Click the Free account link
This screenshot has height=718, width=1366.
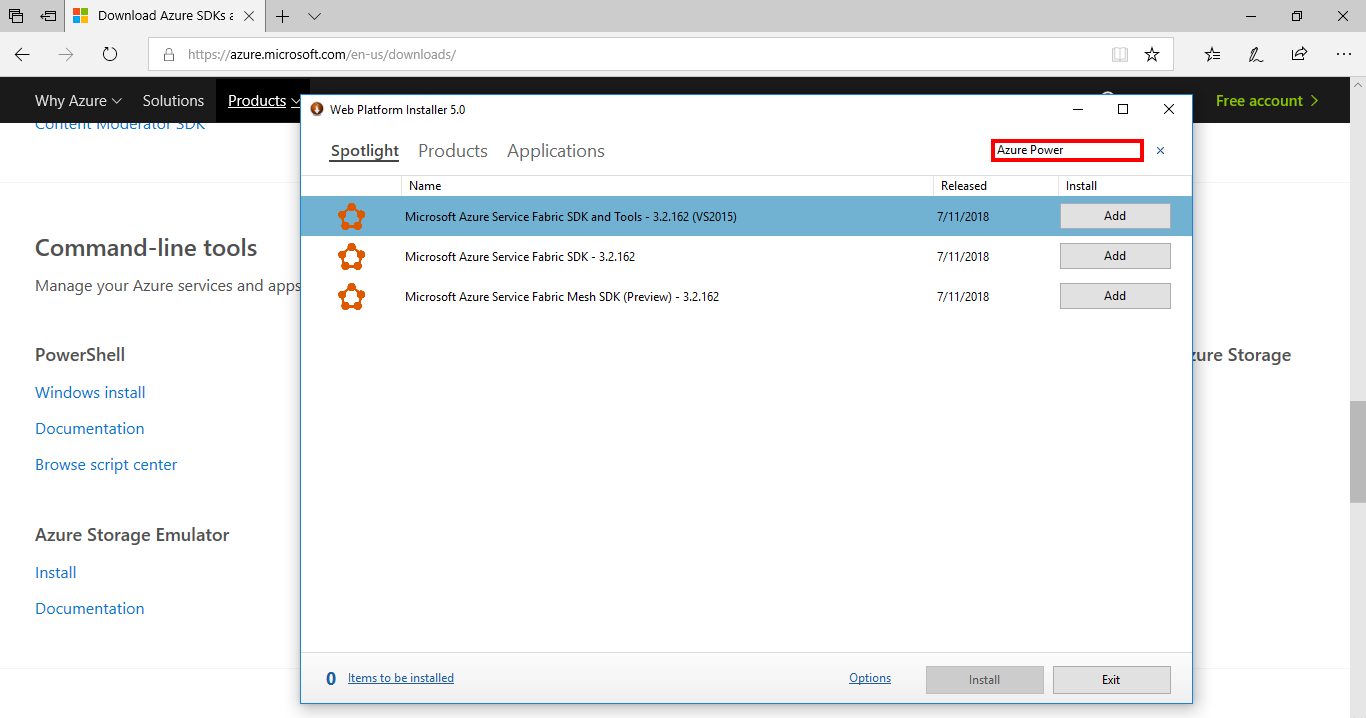click(x=1267, y=101)
